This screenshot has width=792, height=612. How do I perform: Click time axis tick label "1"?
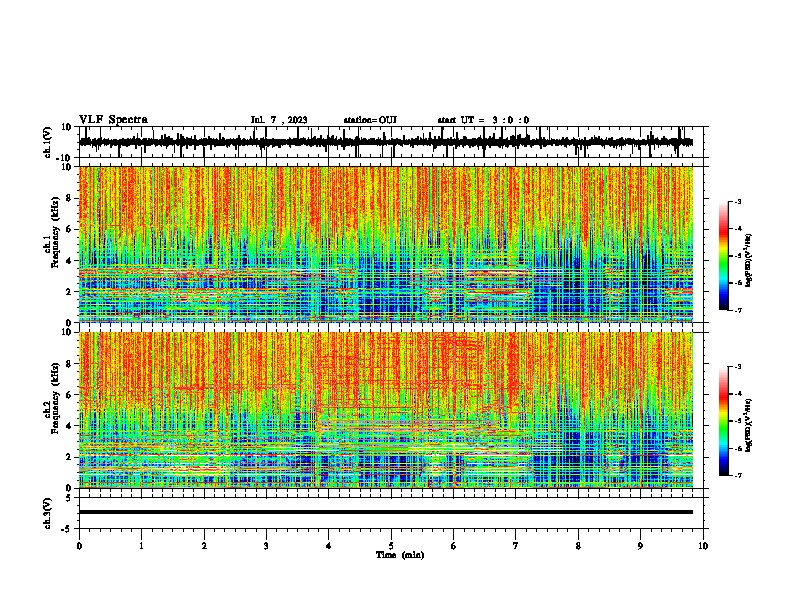pyautogui.click(x=141, y=546)
